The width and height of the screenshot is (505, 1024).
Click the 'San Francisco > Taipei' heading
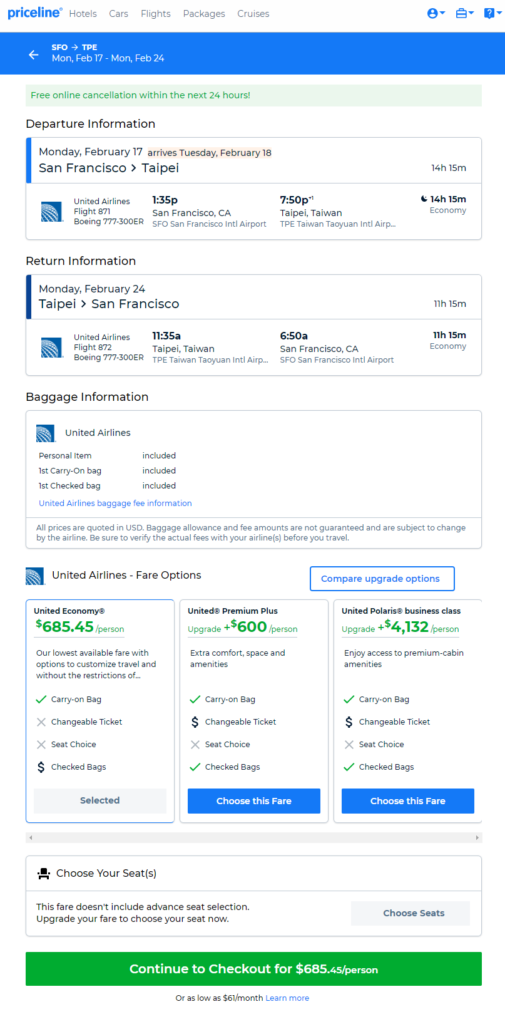[108, 168]
